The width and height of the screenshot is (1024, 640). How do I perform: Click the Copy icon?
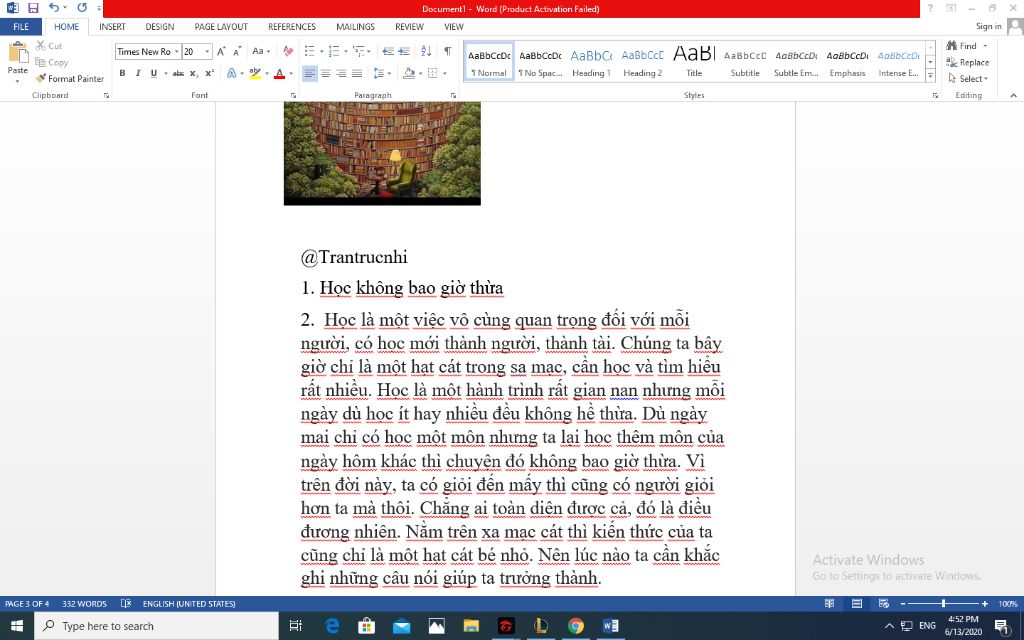coord(40,62)
